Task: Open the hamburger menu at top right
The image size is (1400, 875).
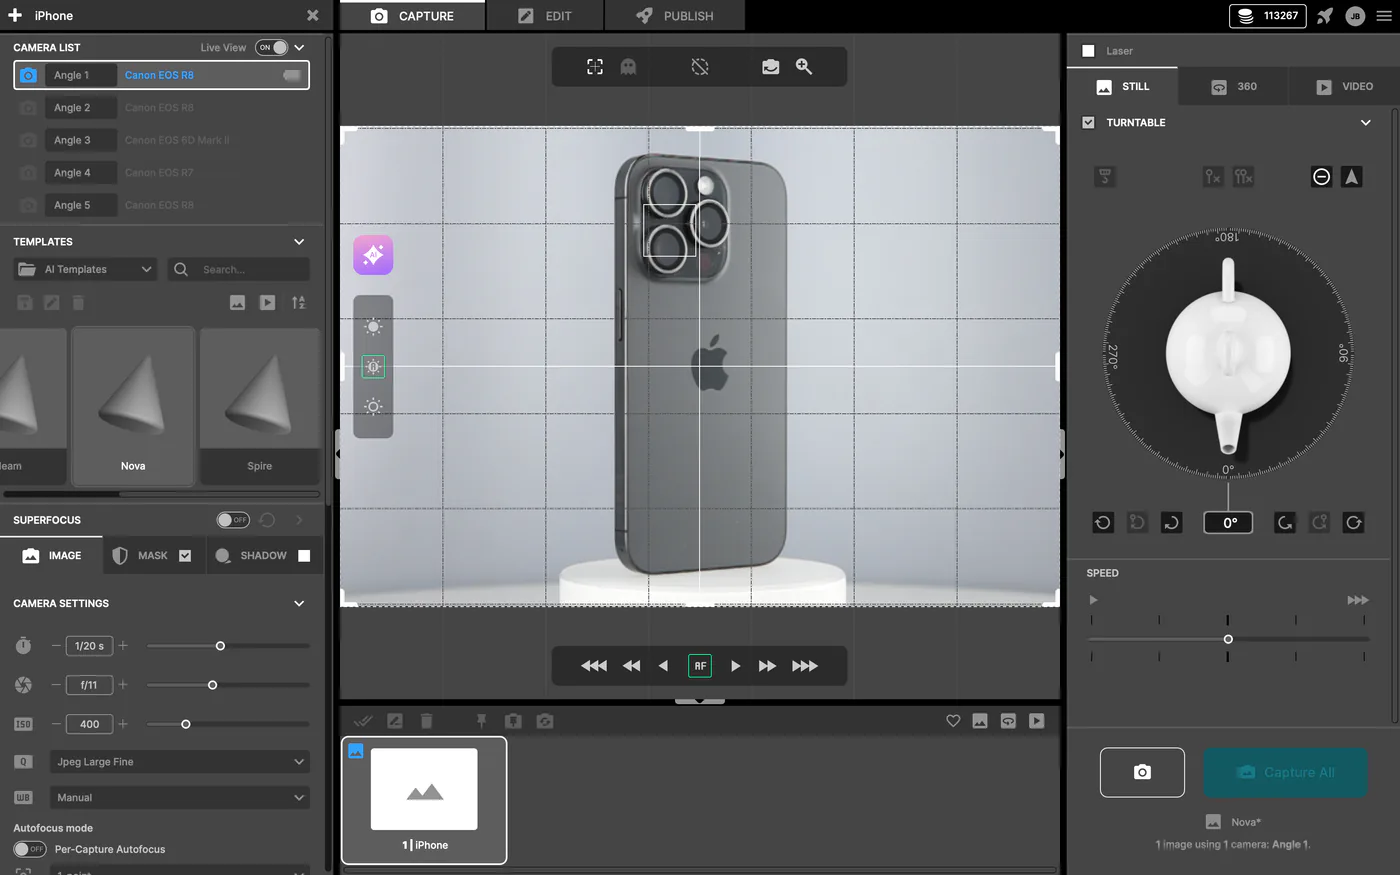Action: [1384, 16]
